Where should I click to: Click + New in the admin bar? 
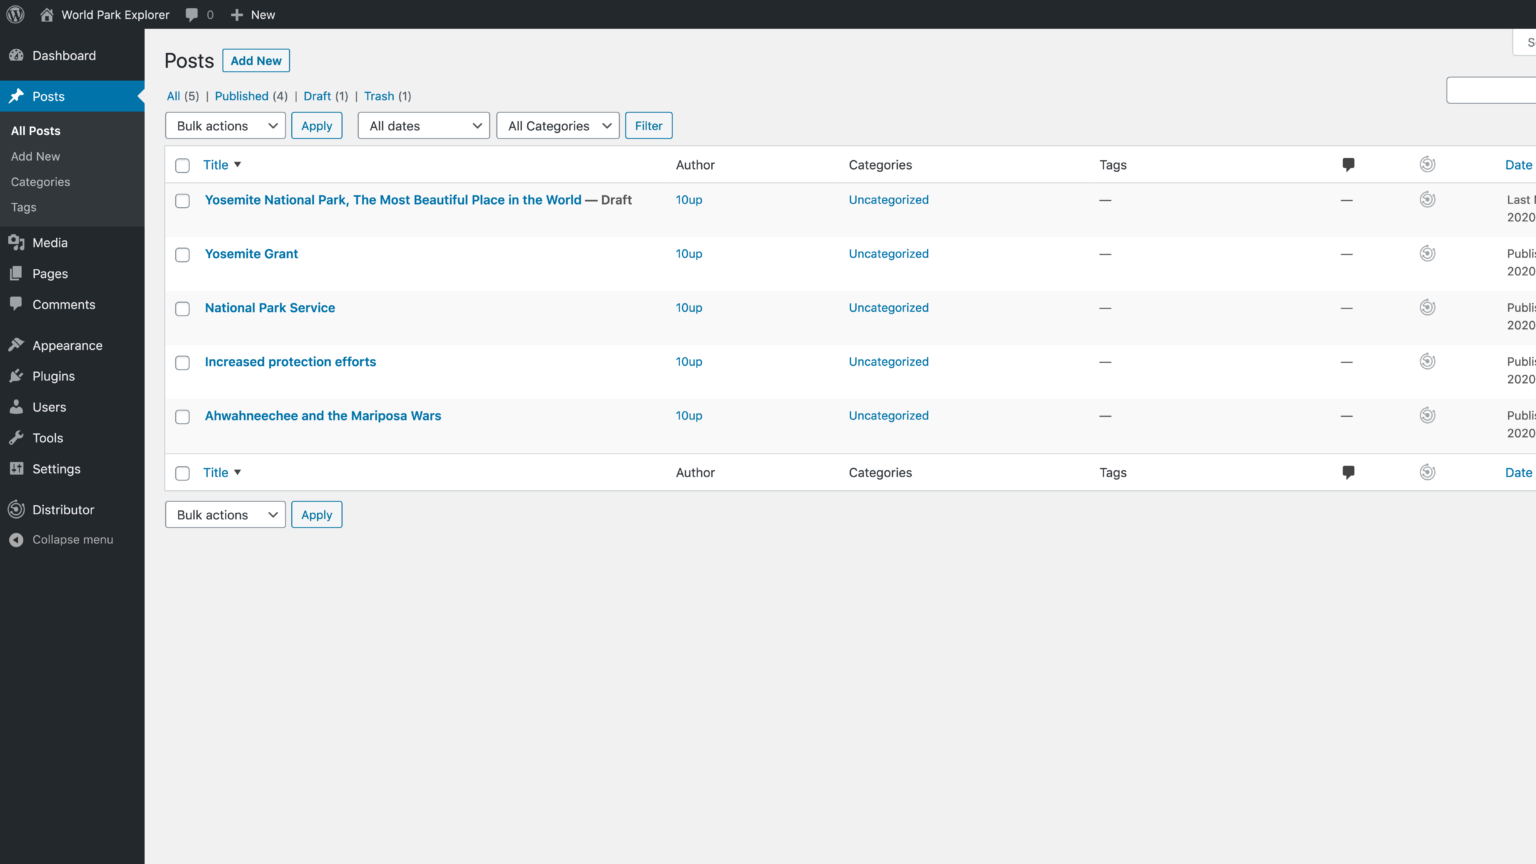coord(252,14)
